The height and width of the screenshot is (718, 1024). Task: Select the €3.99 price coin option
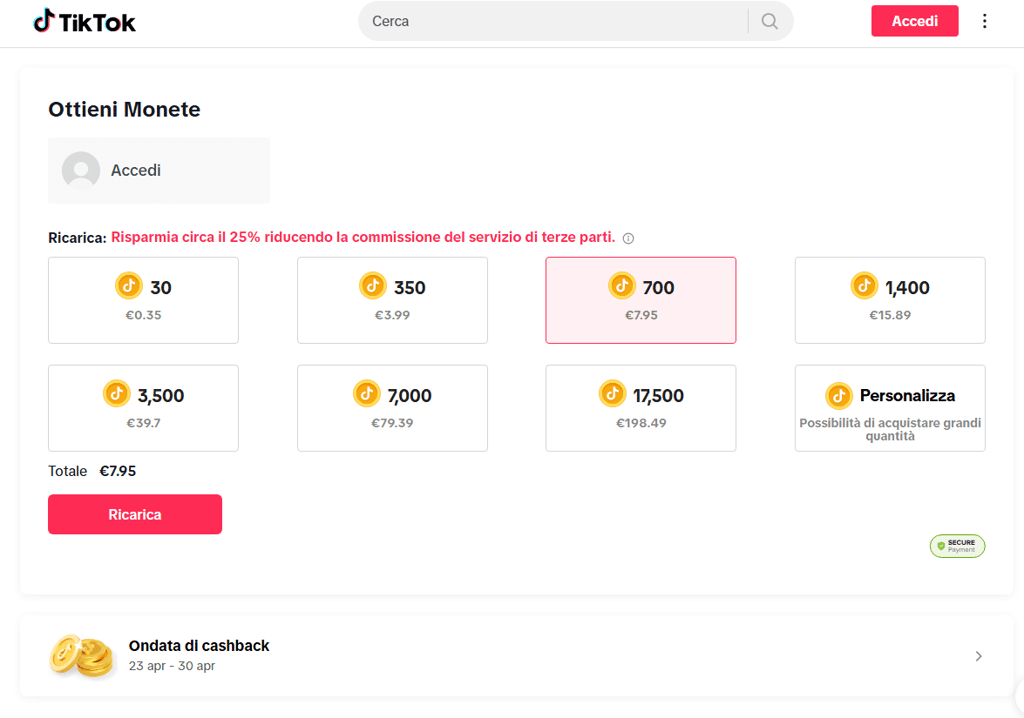[392, 300]
